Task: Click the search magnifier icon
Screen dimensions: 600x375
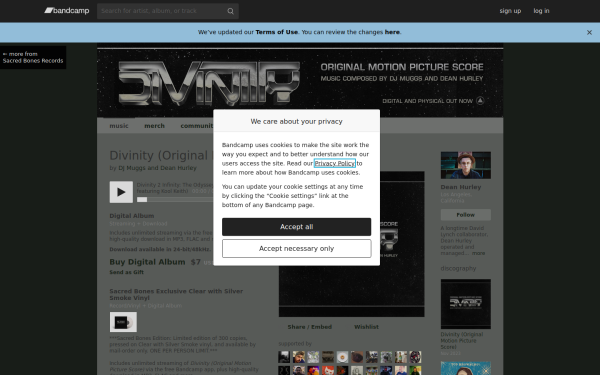Action: (x=230, y=11)
